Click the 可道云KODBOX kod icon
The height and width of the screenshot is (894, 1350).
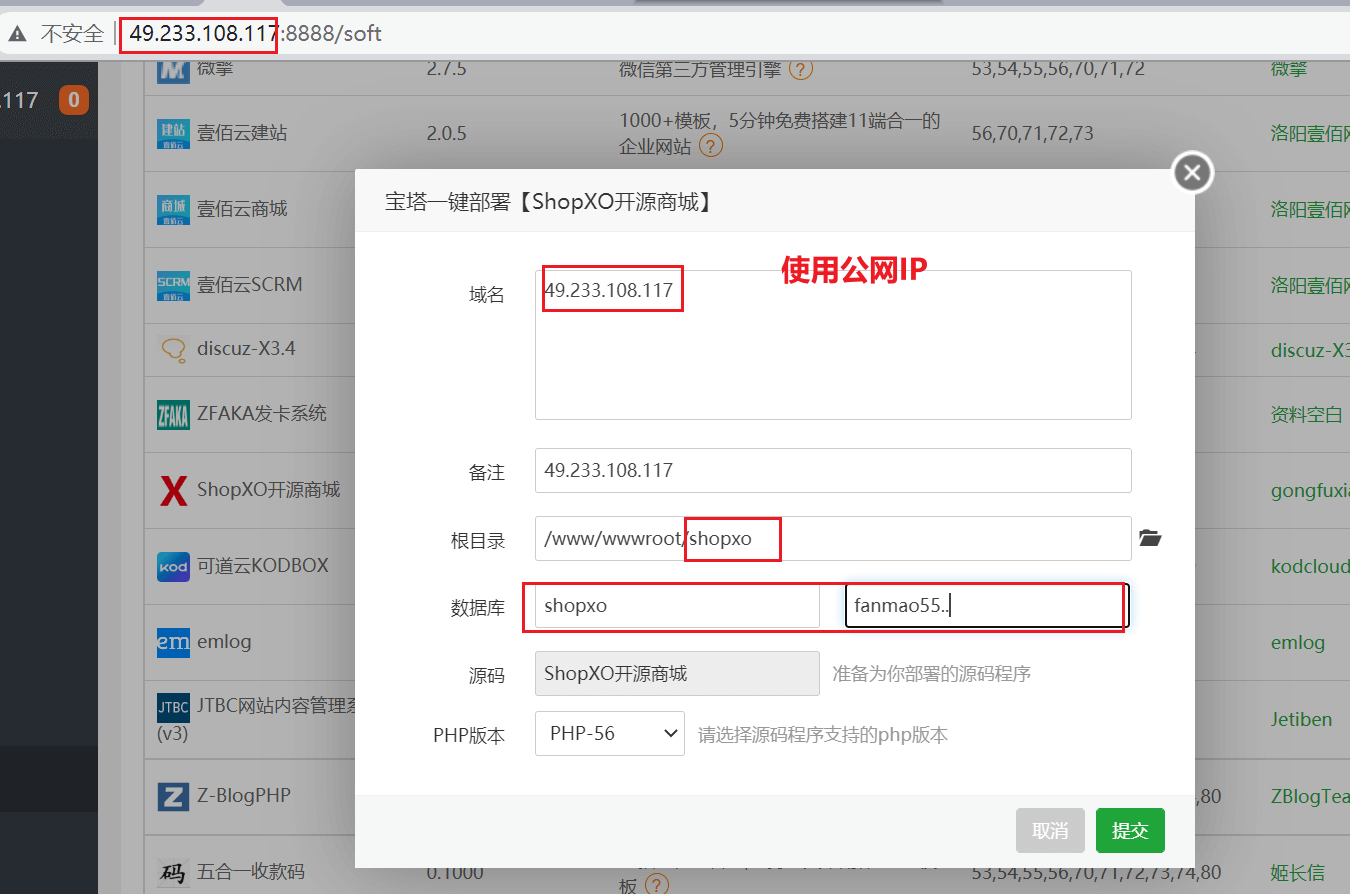click(x=173, y=566)
